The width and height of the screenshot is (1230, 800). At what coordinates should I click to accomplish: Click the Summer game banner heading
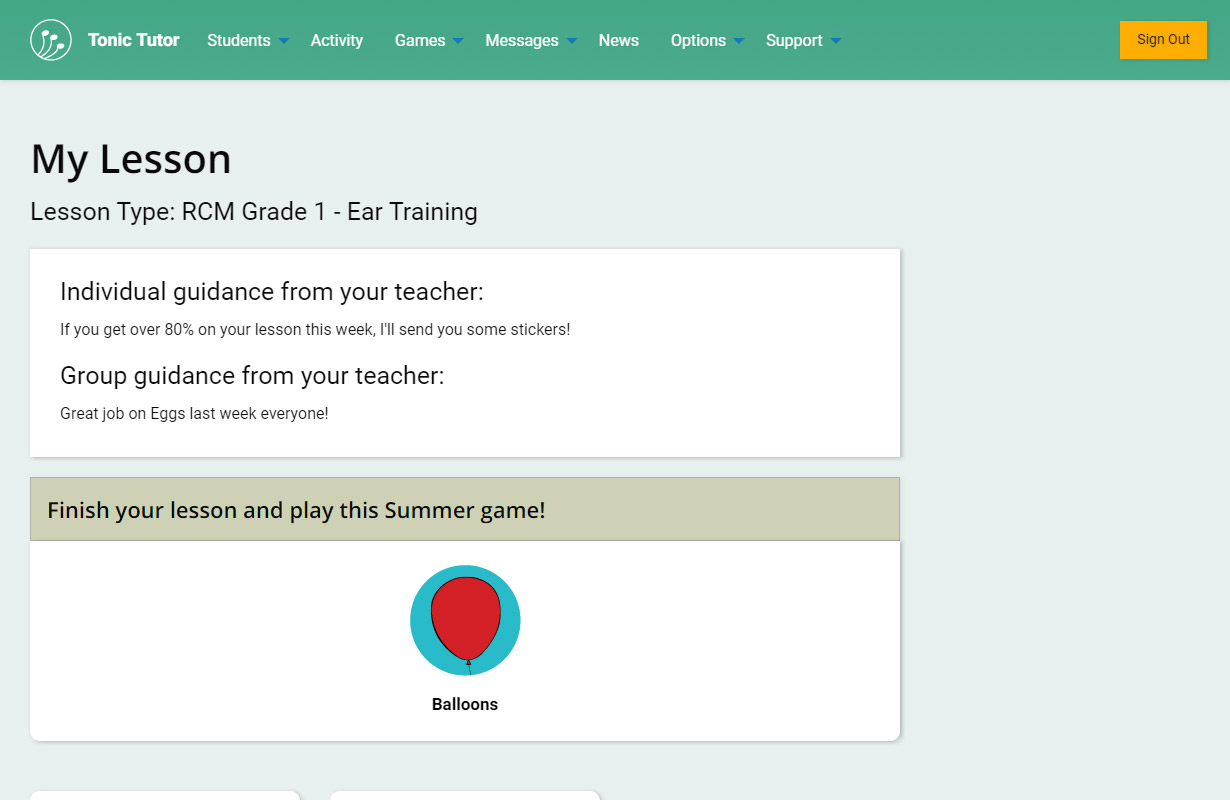[x=296, y=510]
